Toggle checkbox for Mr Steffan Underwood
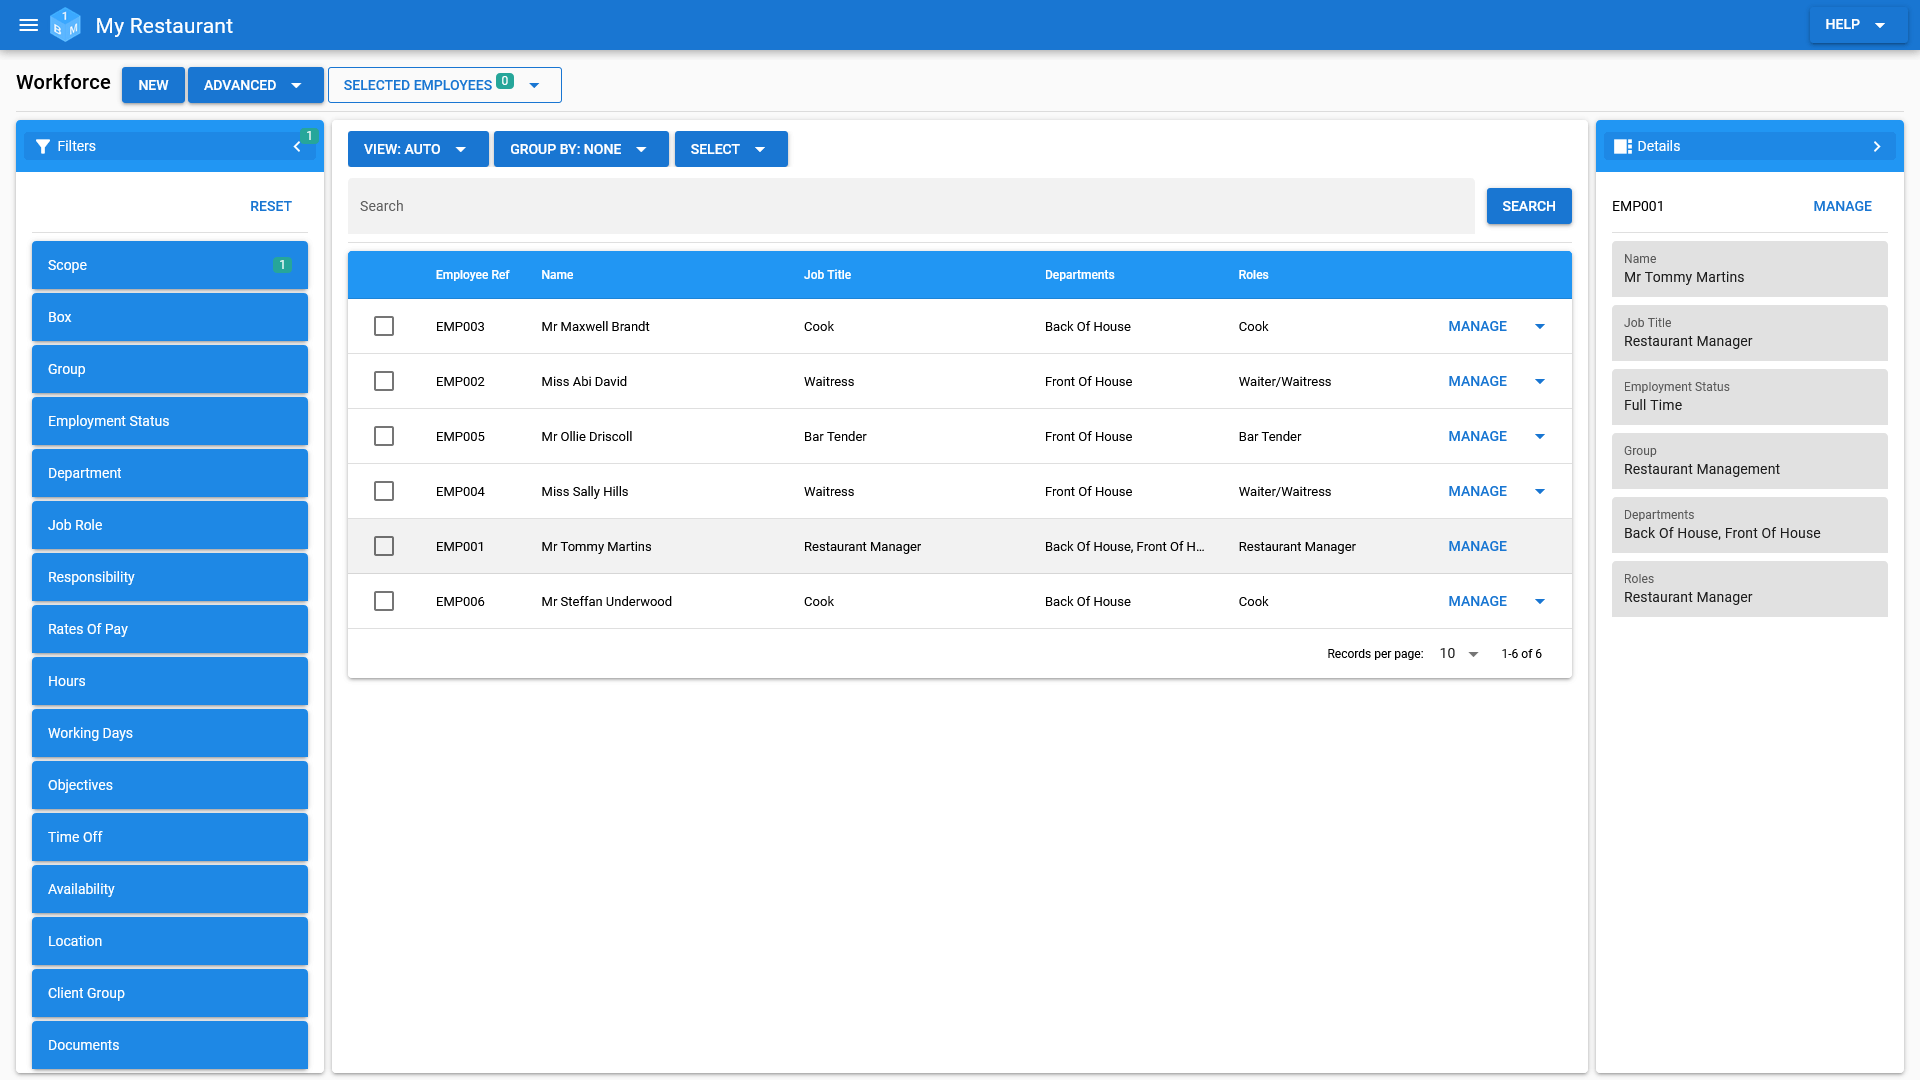The image size is (1920, 1080). (x=384, y=601)
